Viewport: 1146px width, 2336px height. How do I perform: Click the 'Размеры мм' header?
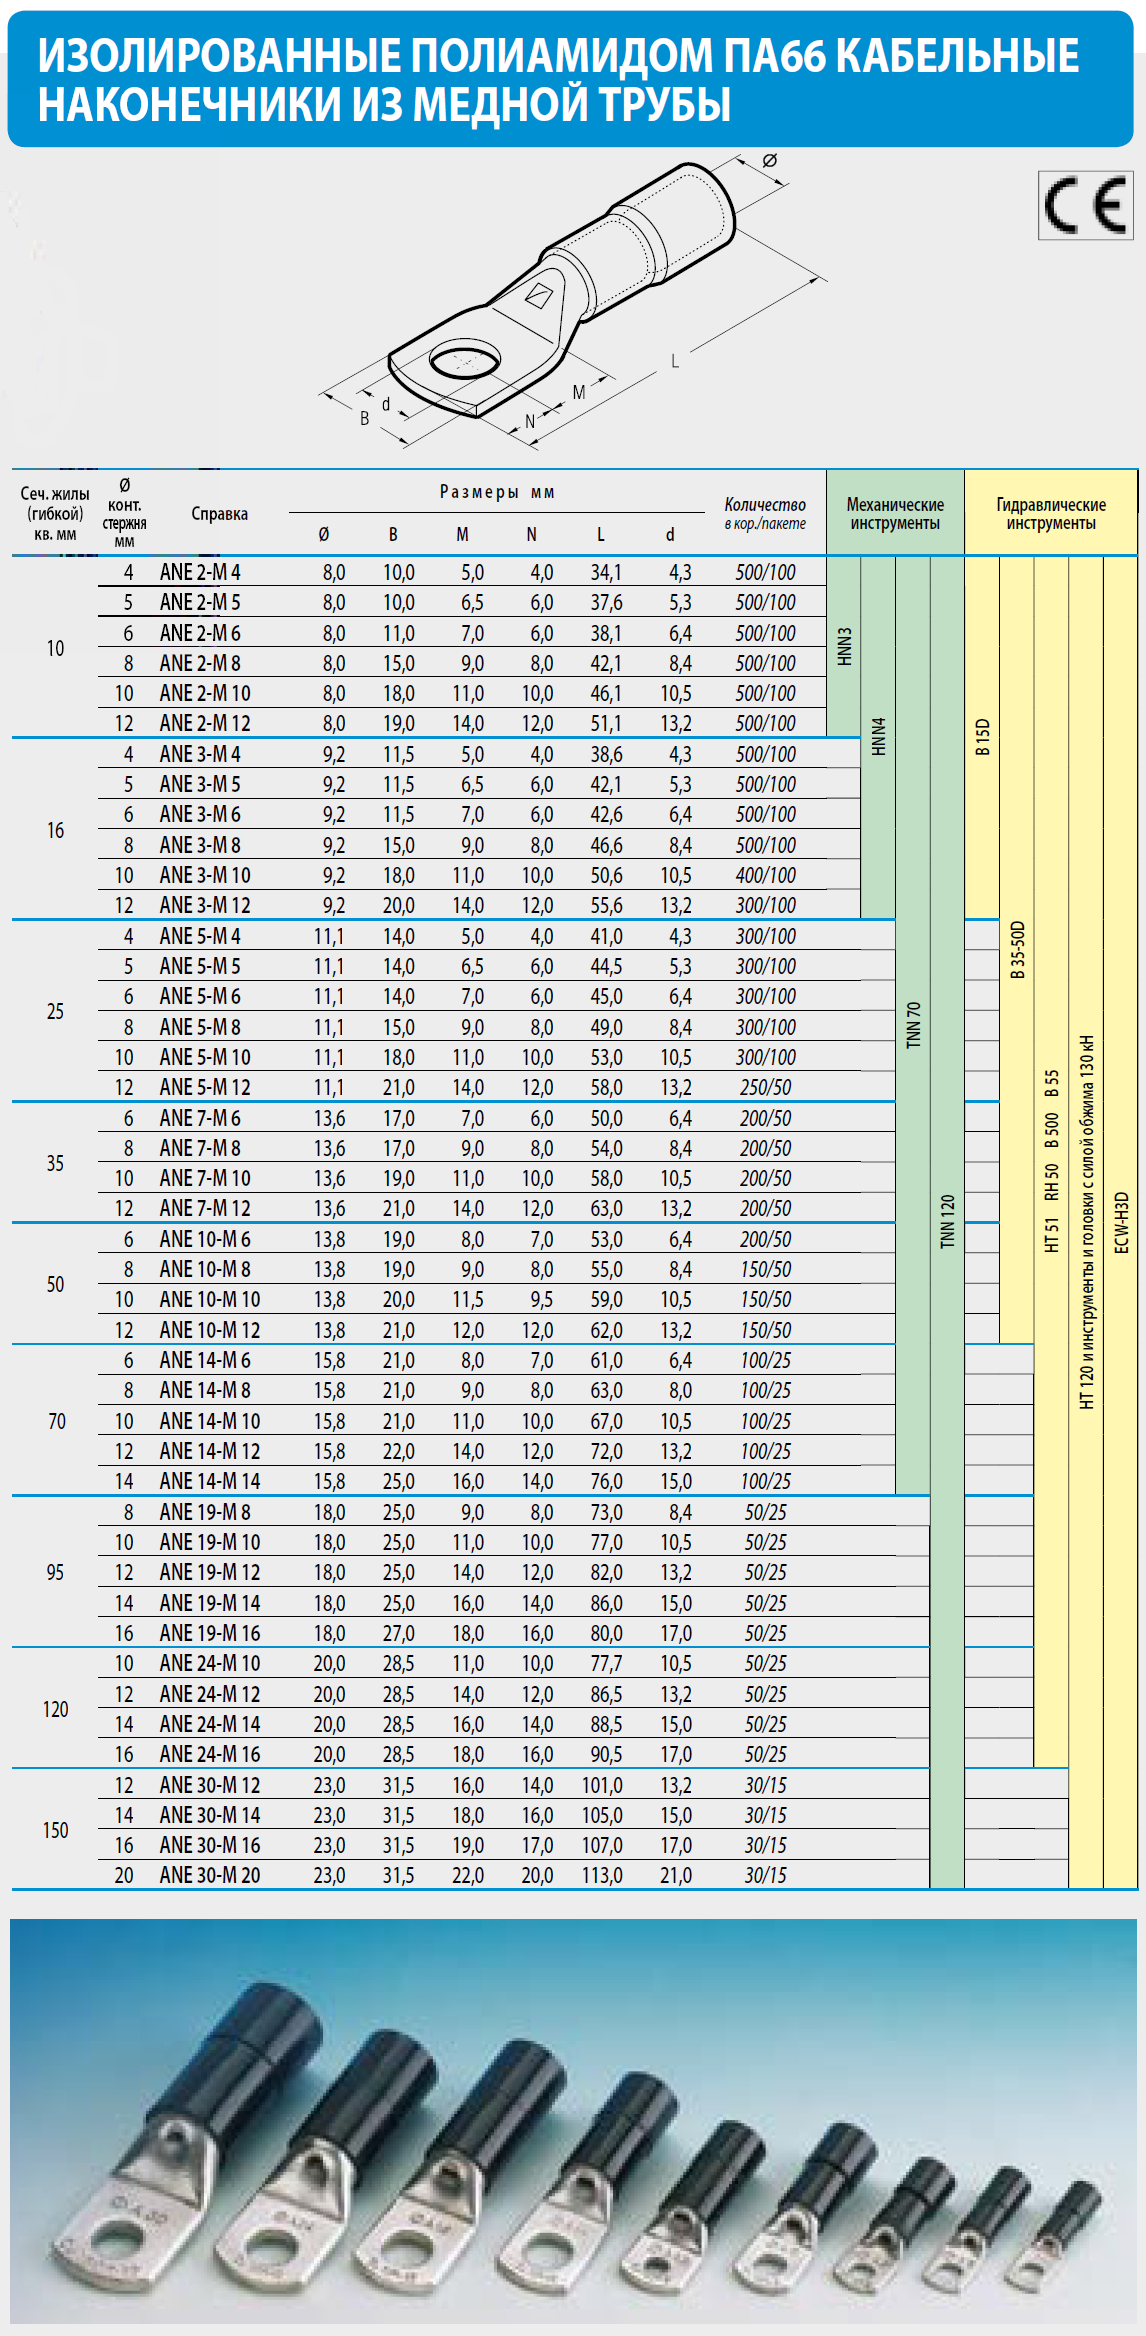click(497, 492)
